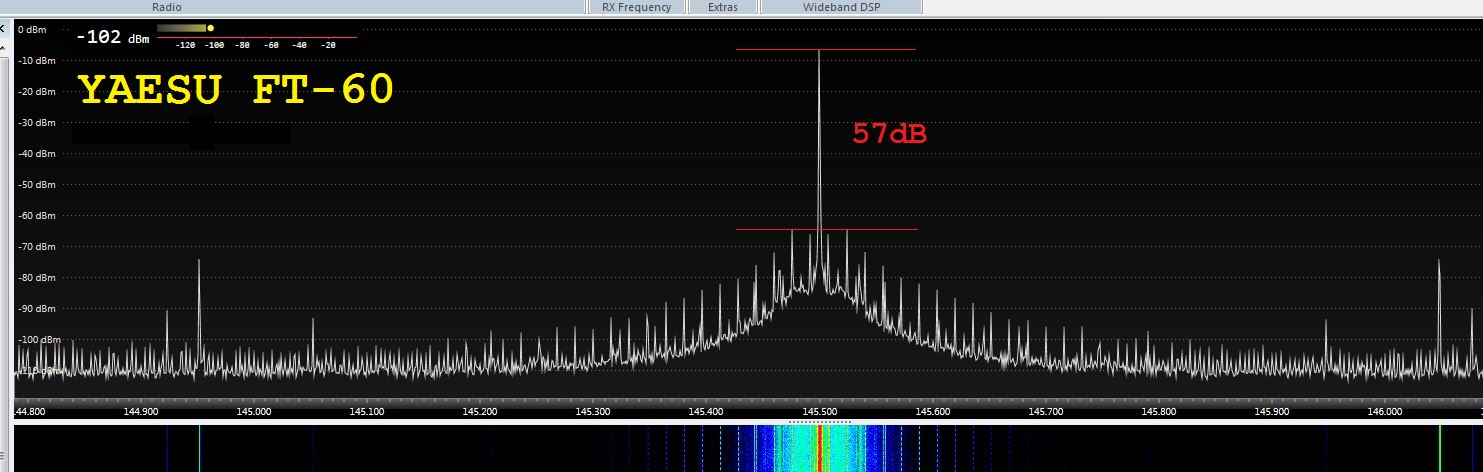The height and width of the screenshot is (472, 1483).
Task: Click the 145.600 frequency axis label
Action: click(x=932, y=411)
